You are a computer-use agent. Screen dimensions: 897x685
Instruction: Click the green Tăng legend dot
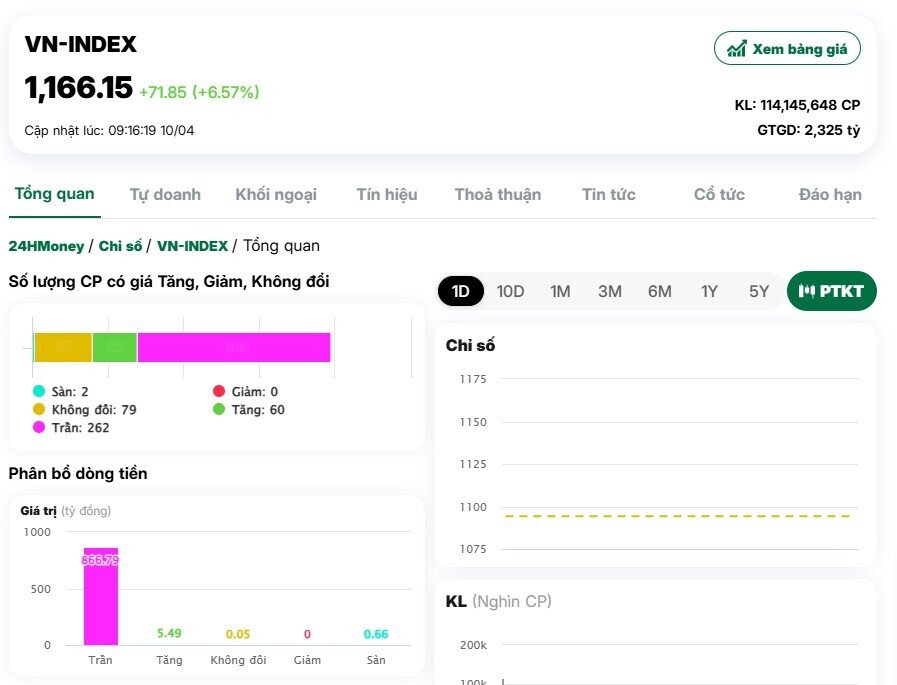(219, 409)
